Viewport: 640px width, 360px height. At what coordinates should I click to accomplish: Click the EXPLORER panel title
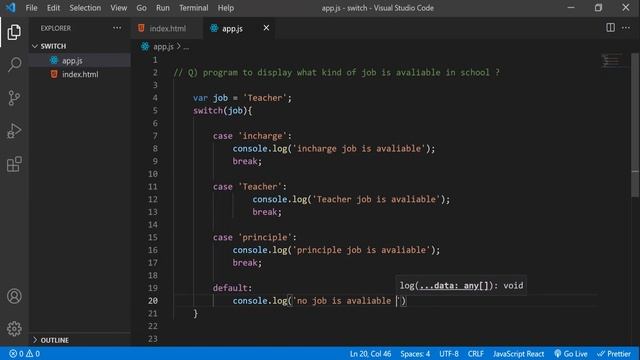tap(56, 28)
